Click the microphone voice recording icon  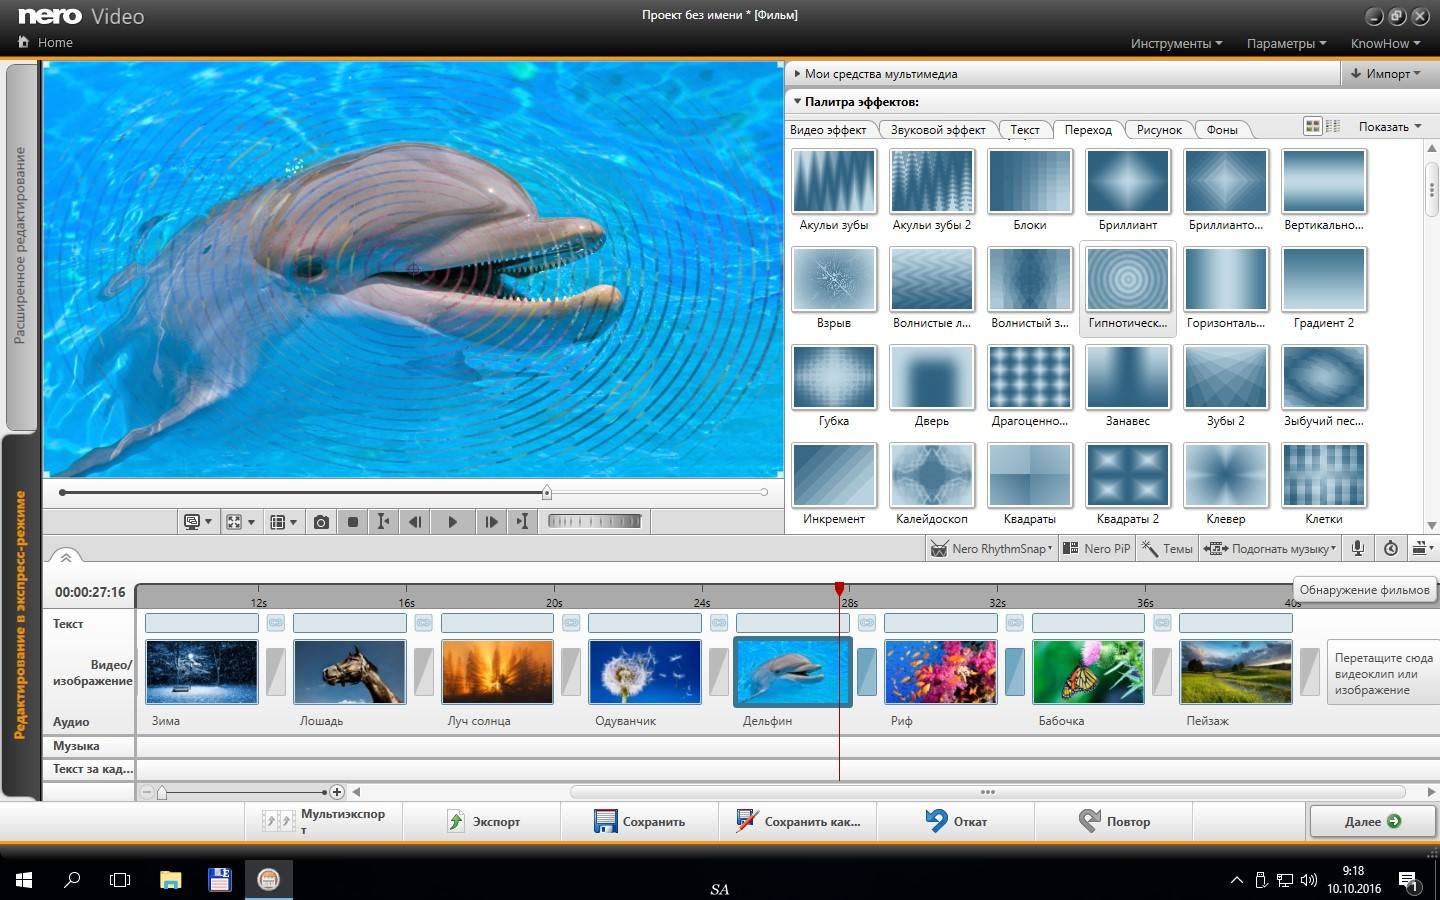click(x=1358, y=548)
